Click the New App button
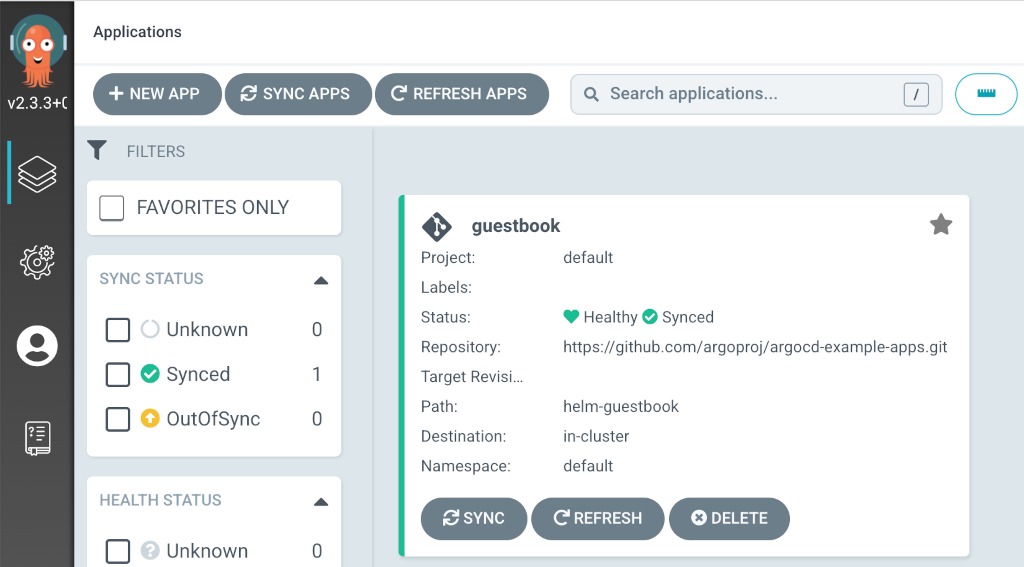The image size is (1024, 567). tap(157, 94)
